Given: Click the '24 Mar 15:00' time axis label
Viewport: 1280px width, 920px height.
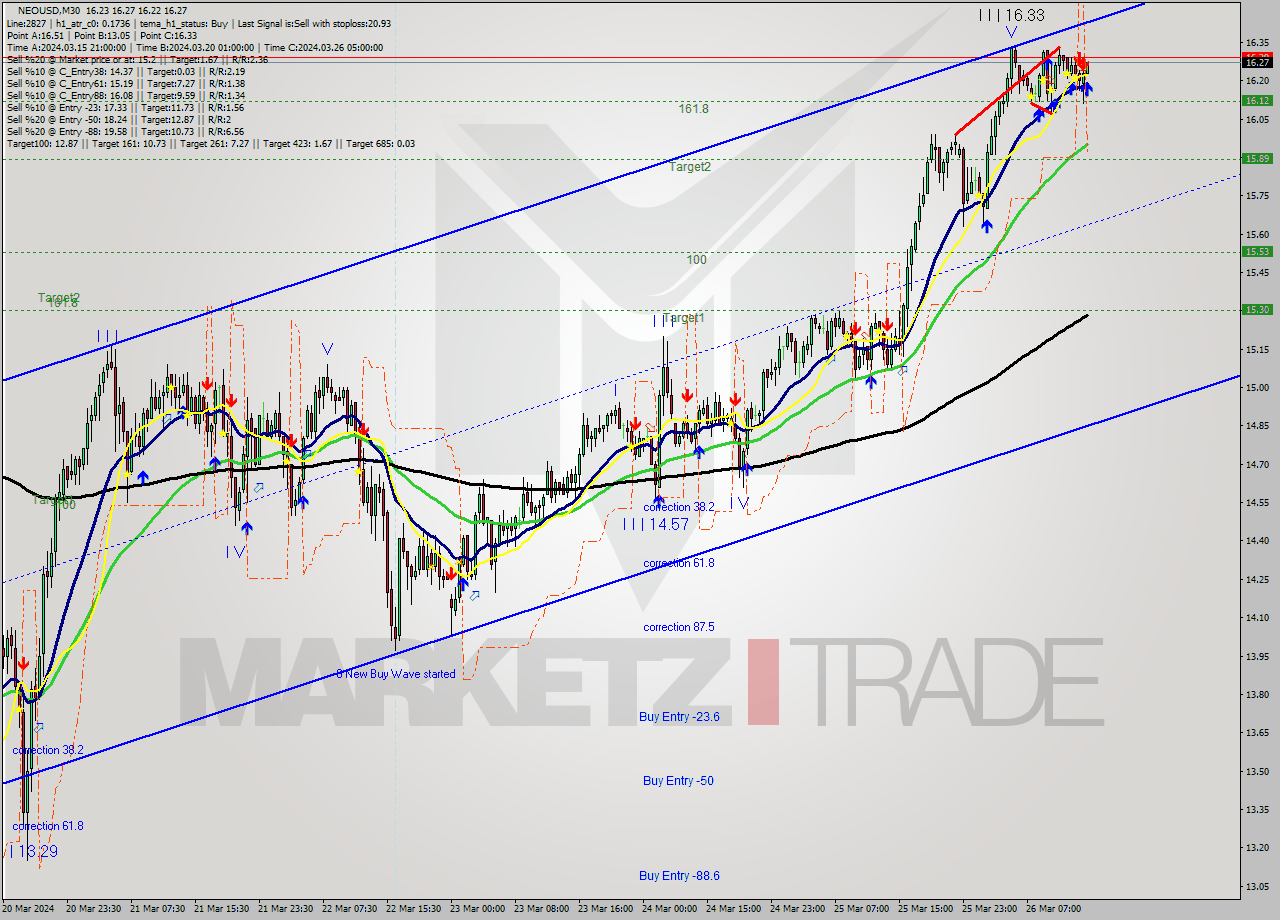Looking at the screenshot, I should 733,908.
